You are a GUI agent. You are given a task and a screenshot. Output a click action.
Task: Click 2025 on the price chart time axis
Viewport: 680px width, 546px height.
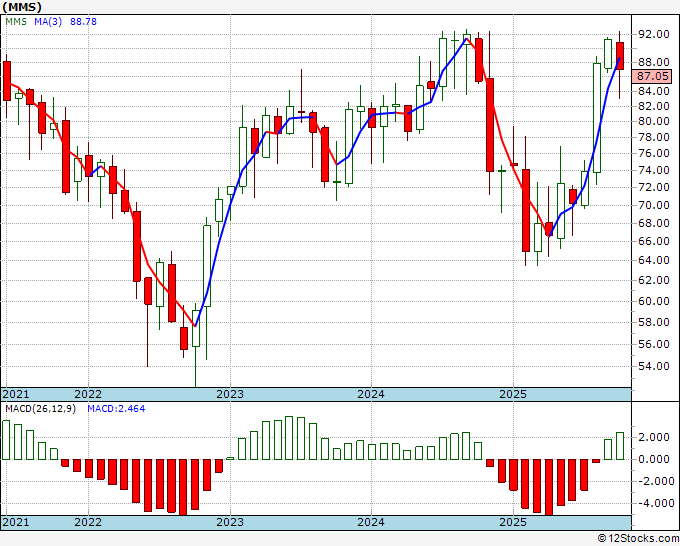click(x=513, y=394)
